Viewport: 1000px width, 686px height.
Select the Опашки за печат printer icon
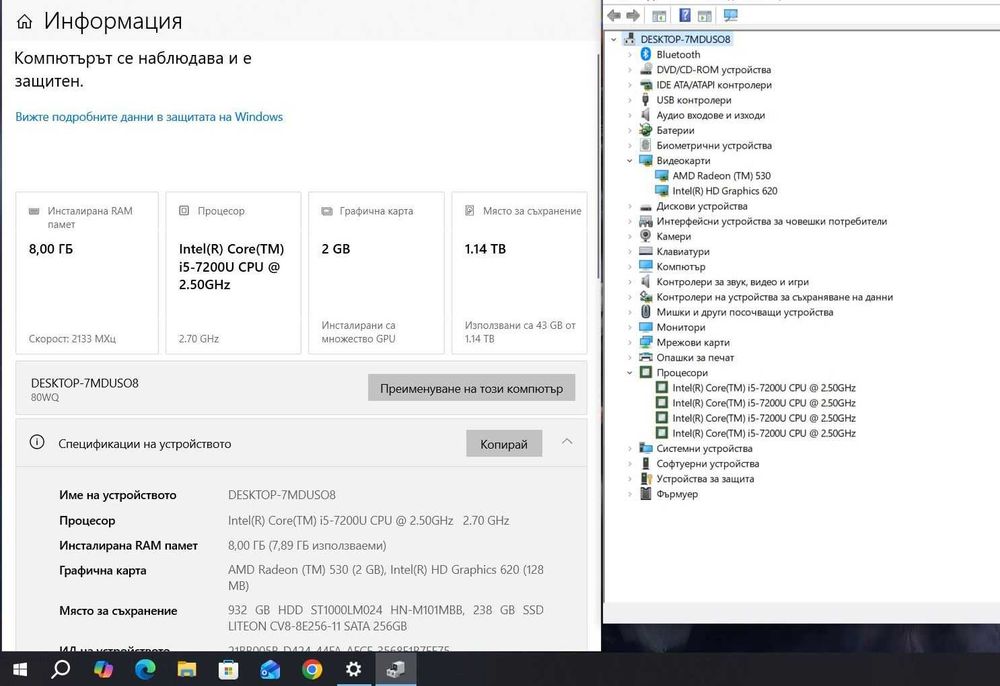pos(645,357)
